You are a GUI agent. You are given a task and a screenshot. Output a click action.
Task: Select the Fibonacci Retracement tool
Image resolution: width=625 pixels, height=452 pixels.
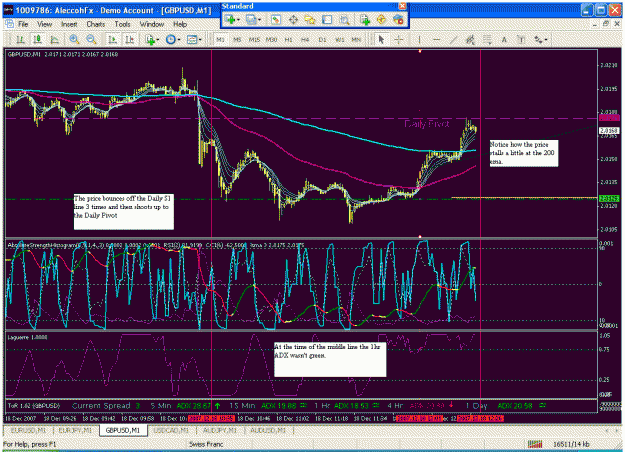[487, 39]
